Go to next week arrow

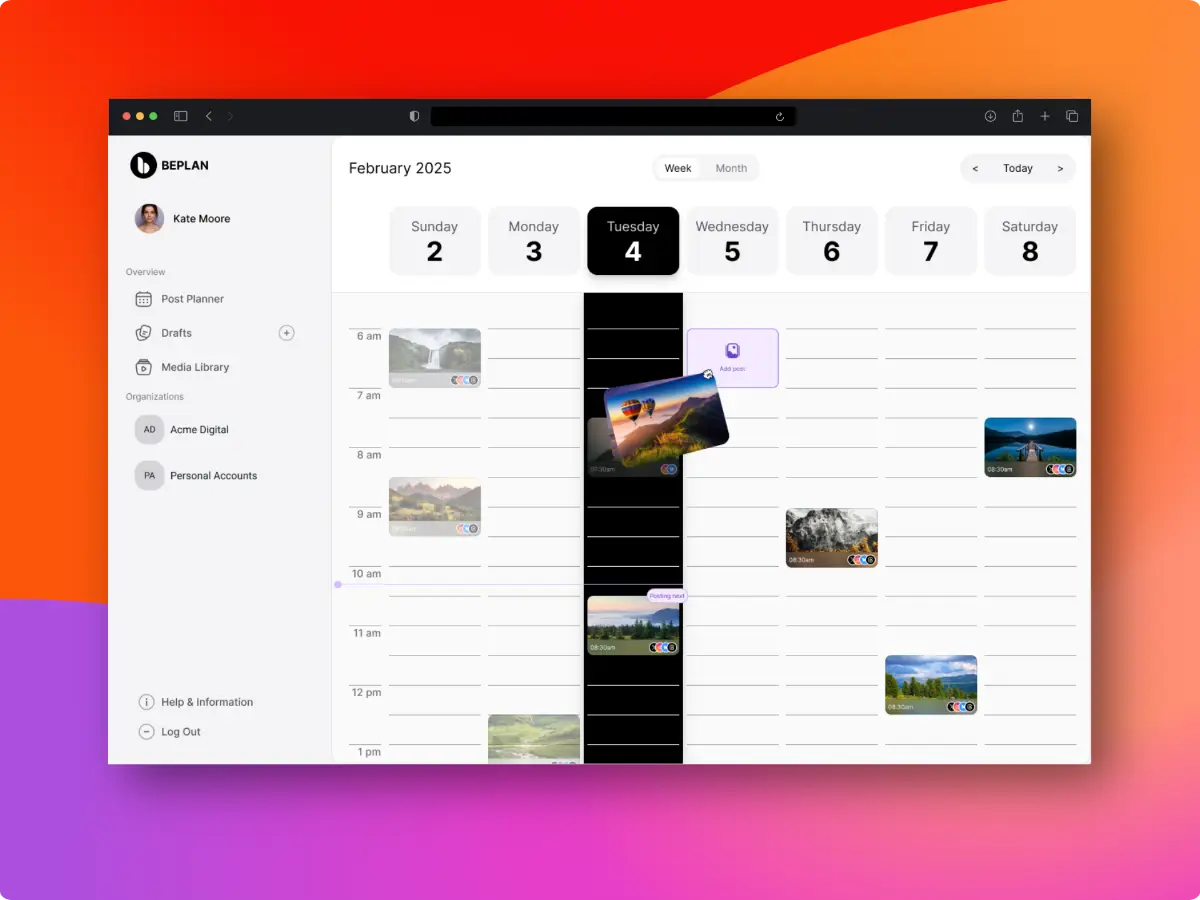[1060, 168]
